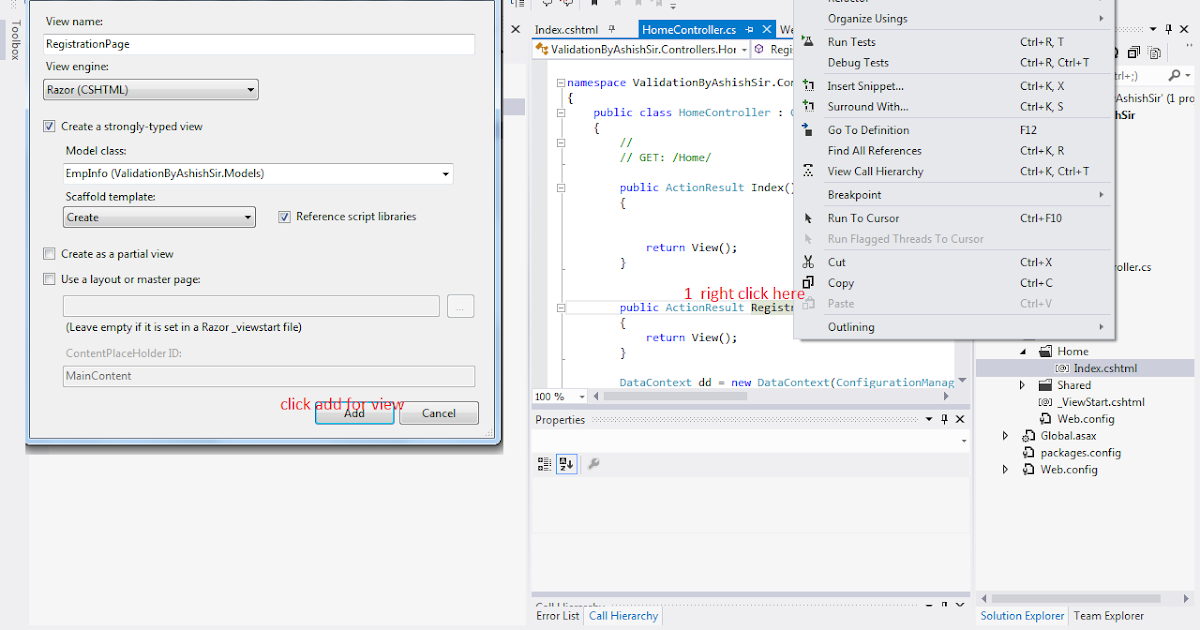This screenshot has width=1200, height=630.
Task: Open Solution Explorer window position dropdown
Action: tap(1155, 30)
